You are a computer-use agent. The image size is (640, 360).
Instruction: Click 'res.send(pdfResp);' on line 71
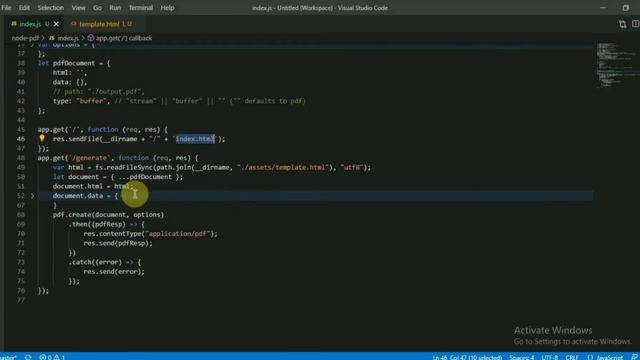pos(118,243)
